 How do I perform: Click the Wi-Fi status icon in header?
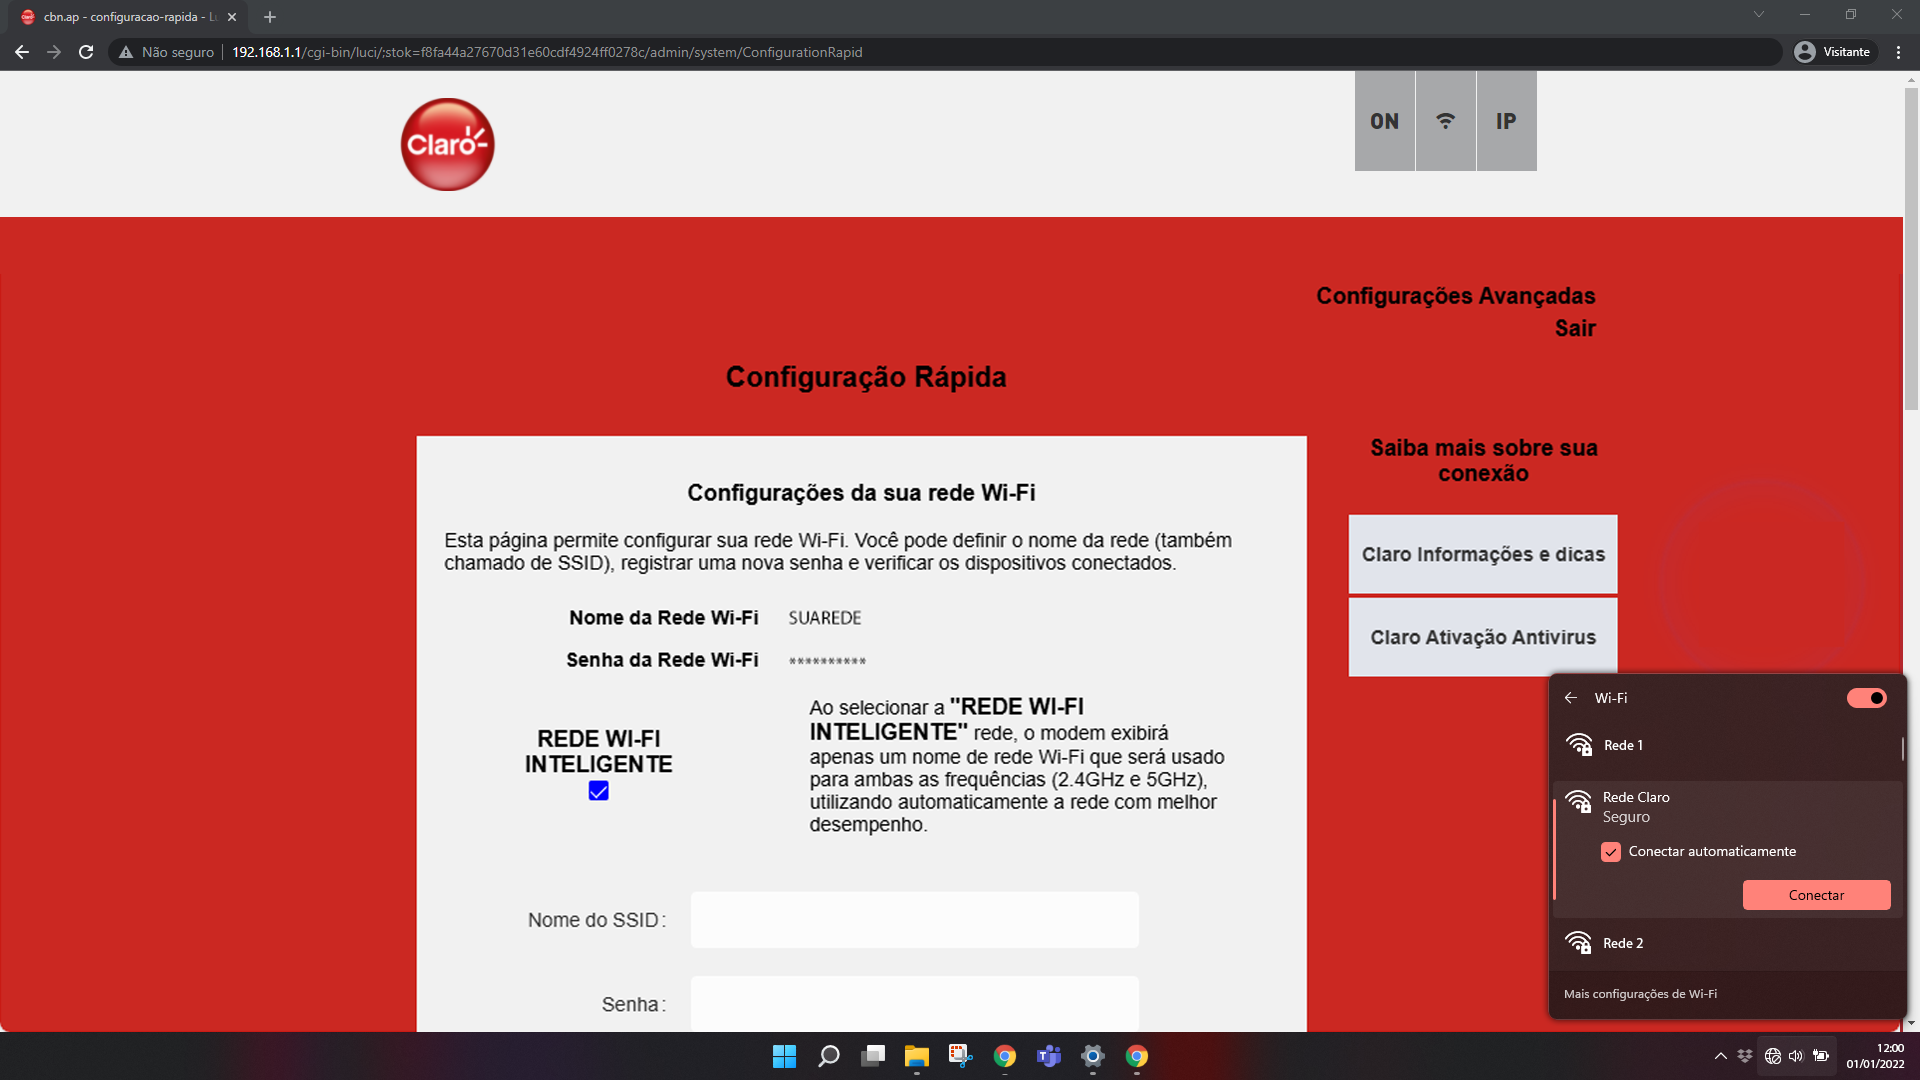tap(1445, 121)
